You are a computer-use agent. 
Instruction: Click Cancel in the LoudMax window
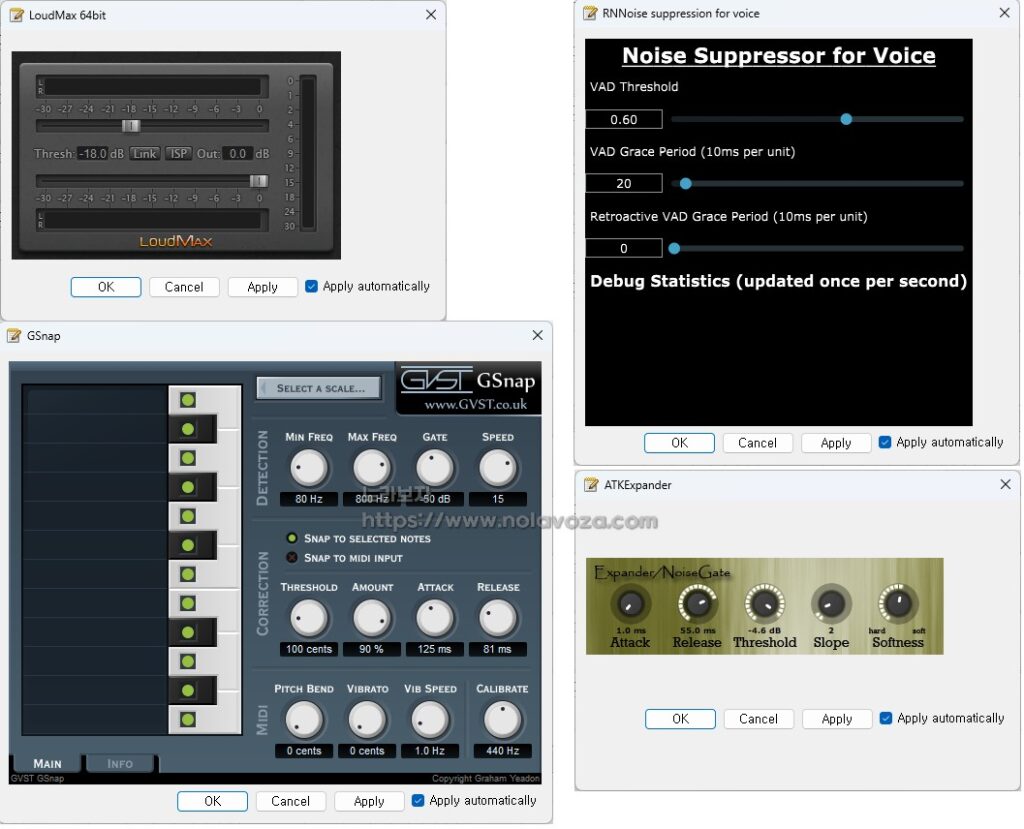(x=184, y=287)
